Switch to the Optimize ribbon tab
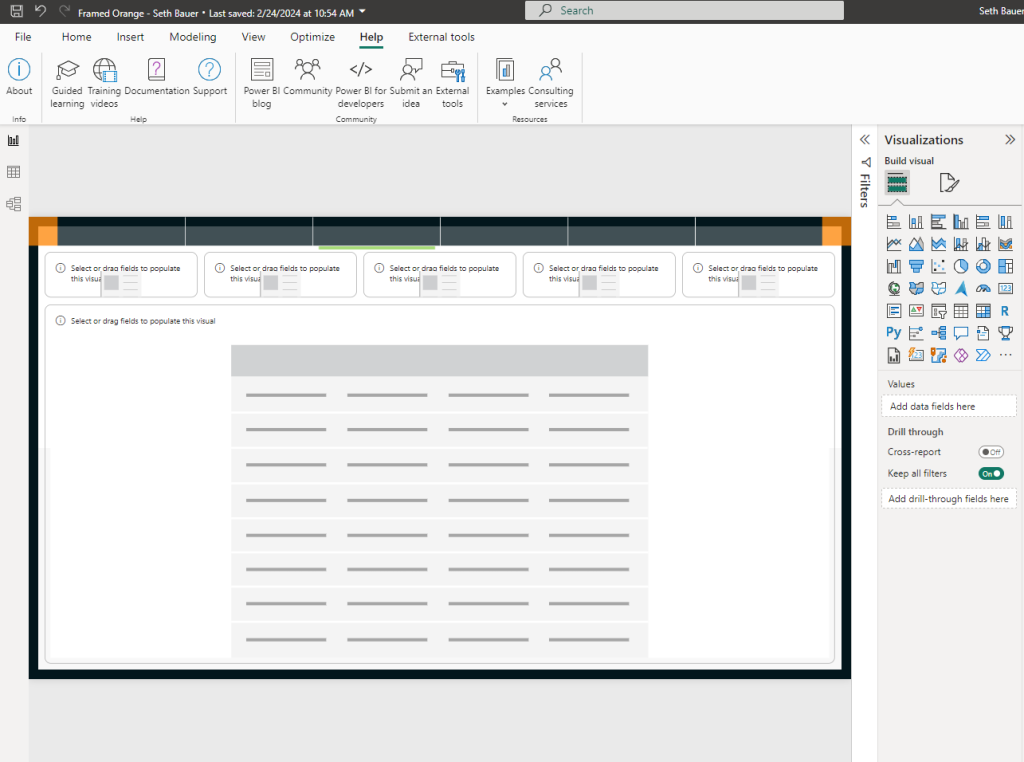1024x762 pixels. (x=312, y=37)
